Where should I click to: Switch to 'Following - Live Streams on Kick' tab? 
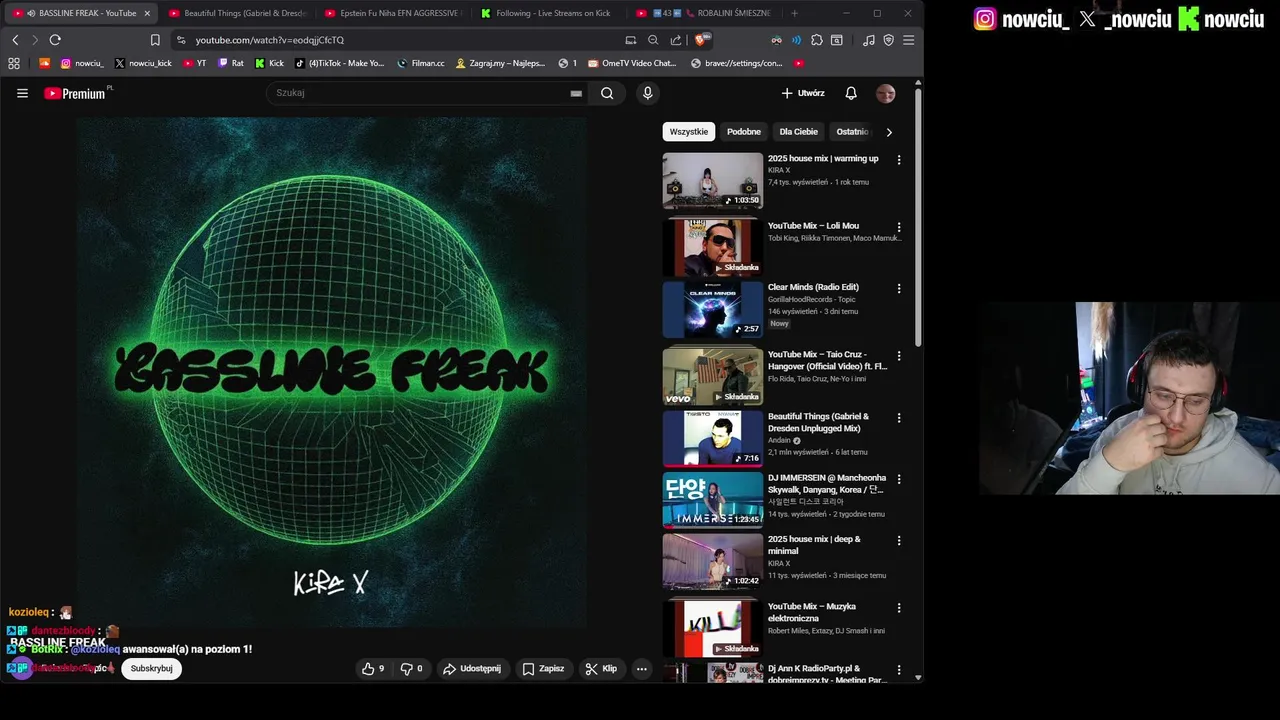tap(548, 13)
